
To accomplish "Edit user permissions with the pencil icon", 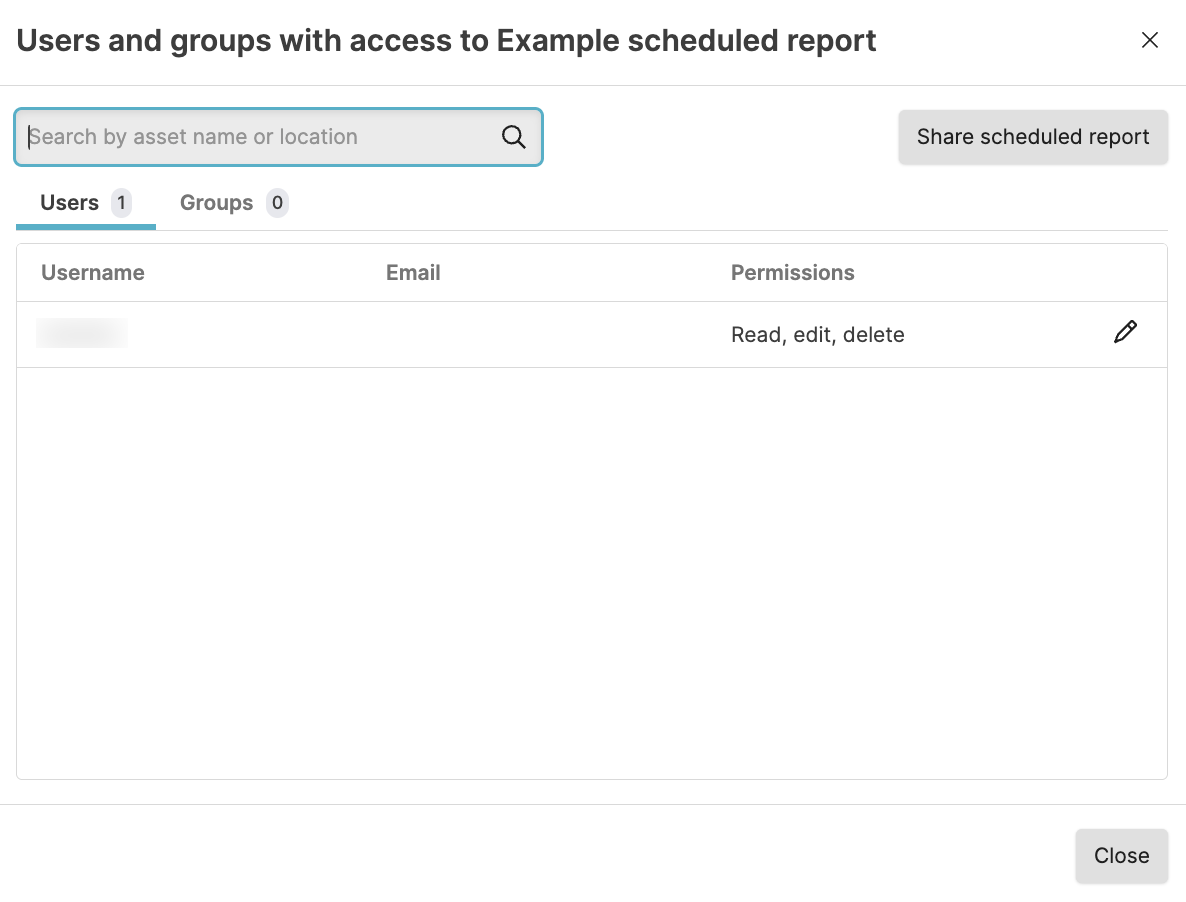I will (x=1125, y=333).
